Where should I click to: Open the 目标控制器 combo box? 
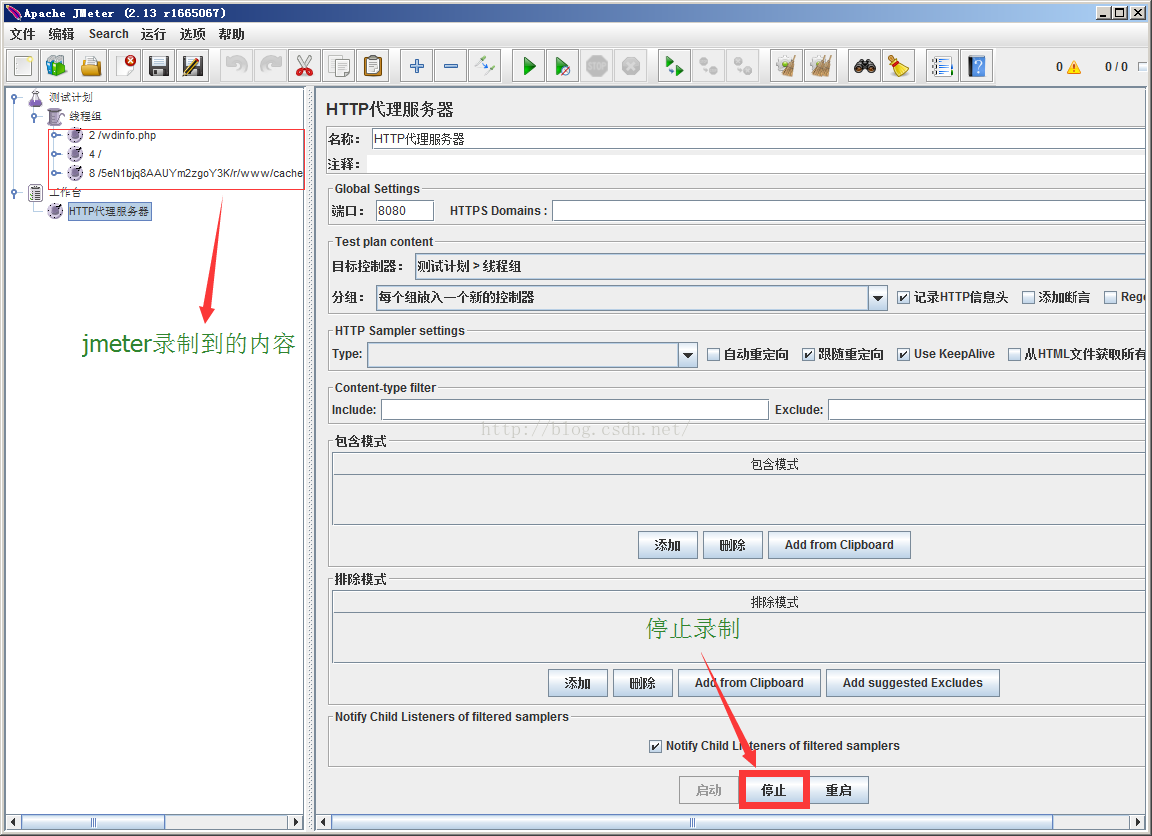[x=780, y=266]
